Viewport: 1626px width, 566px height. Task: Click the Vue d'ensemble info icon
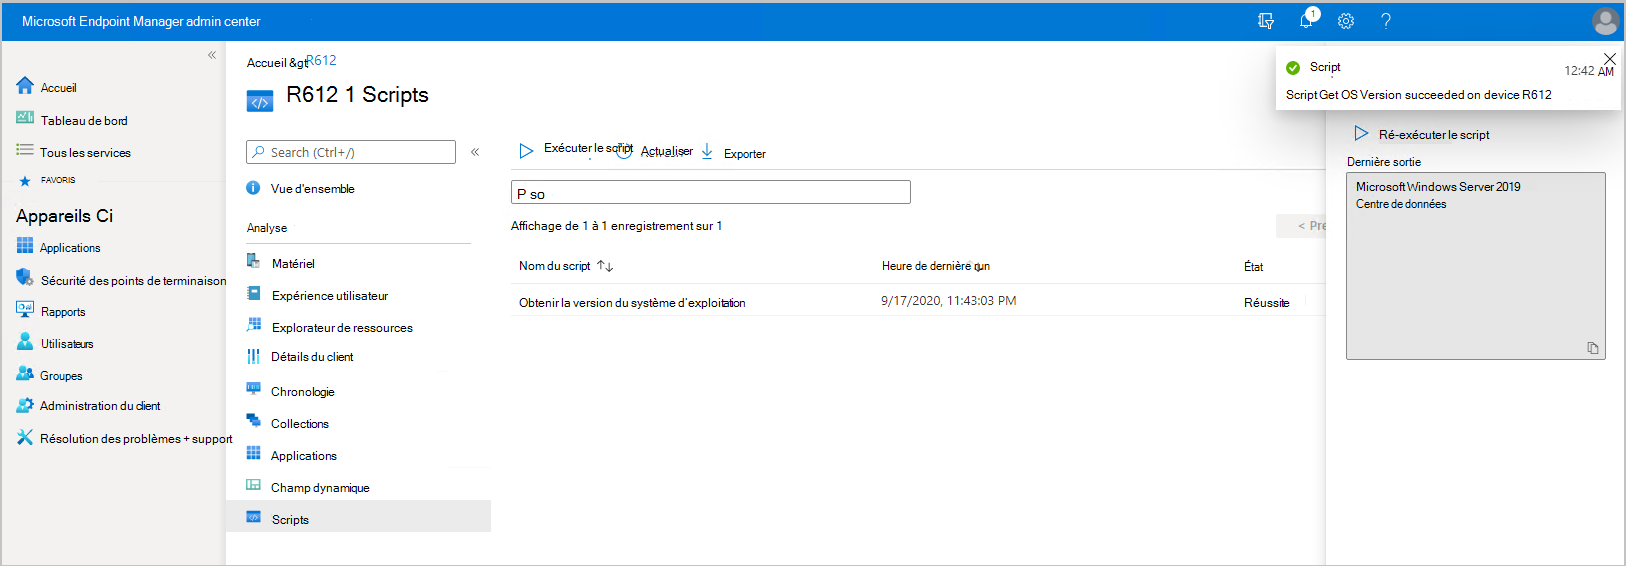(x=253, y=188)
